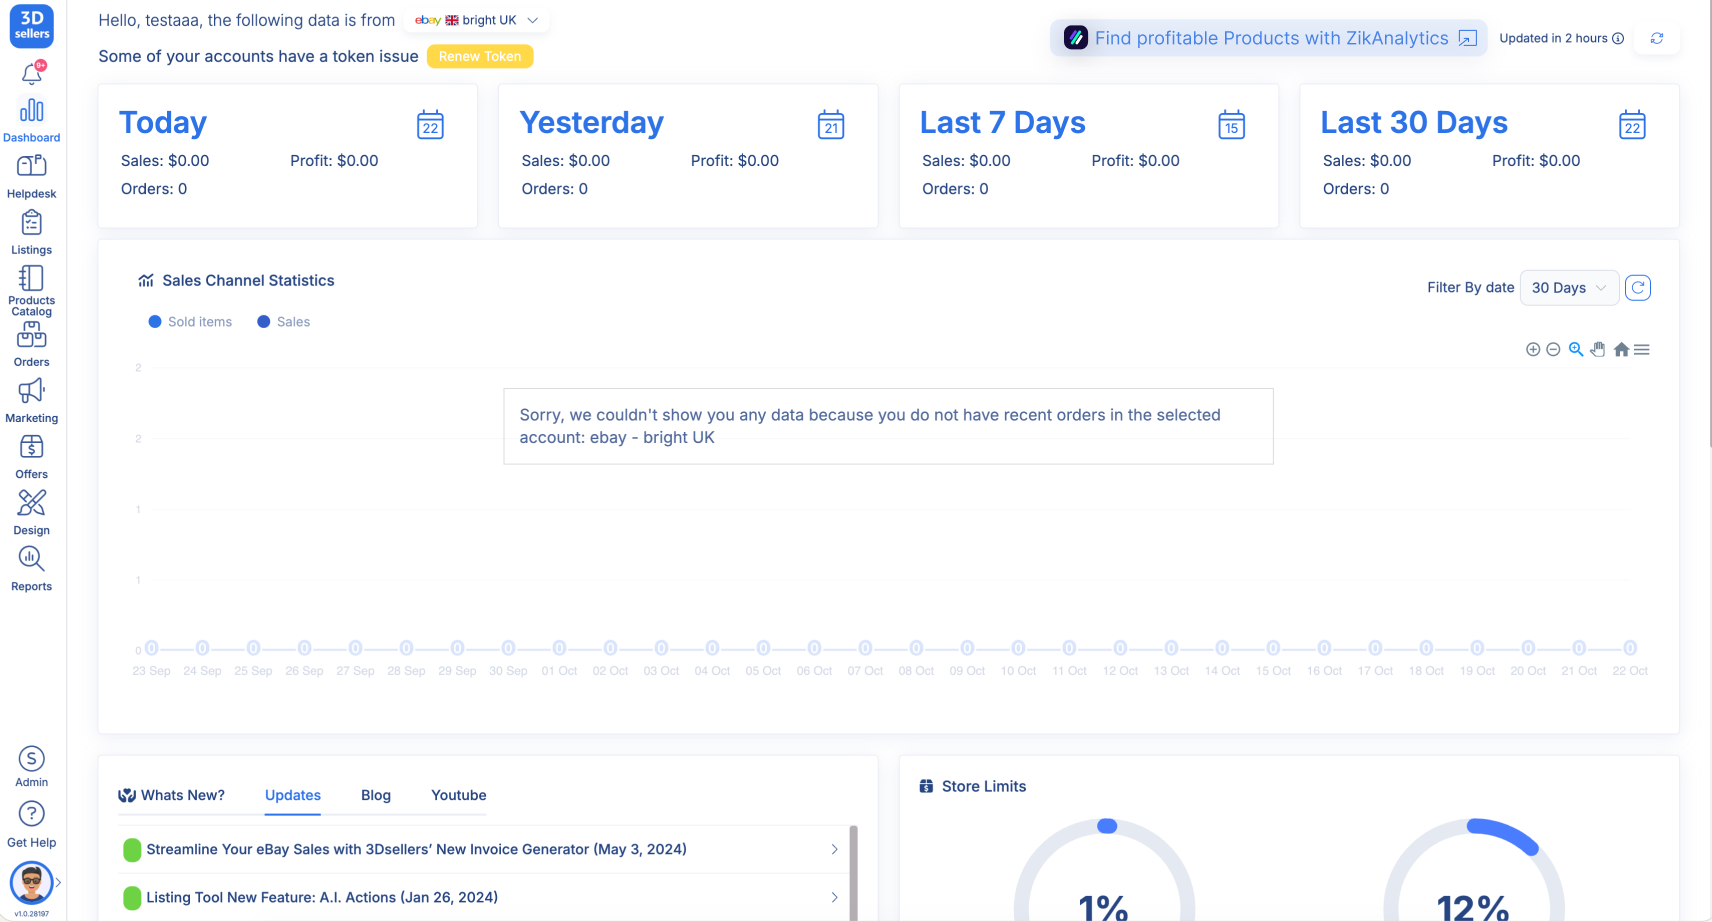Open the 30 Days filter dropdown

[x=1569, y=288]
